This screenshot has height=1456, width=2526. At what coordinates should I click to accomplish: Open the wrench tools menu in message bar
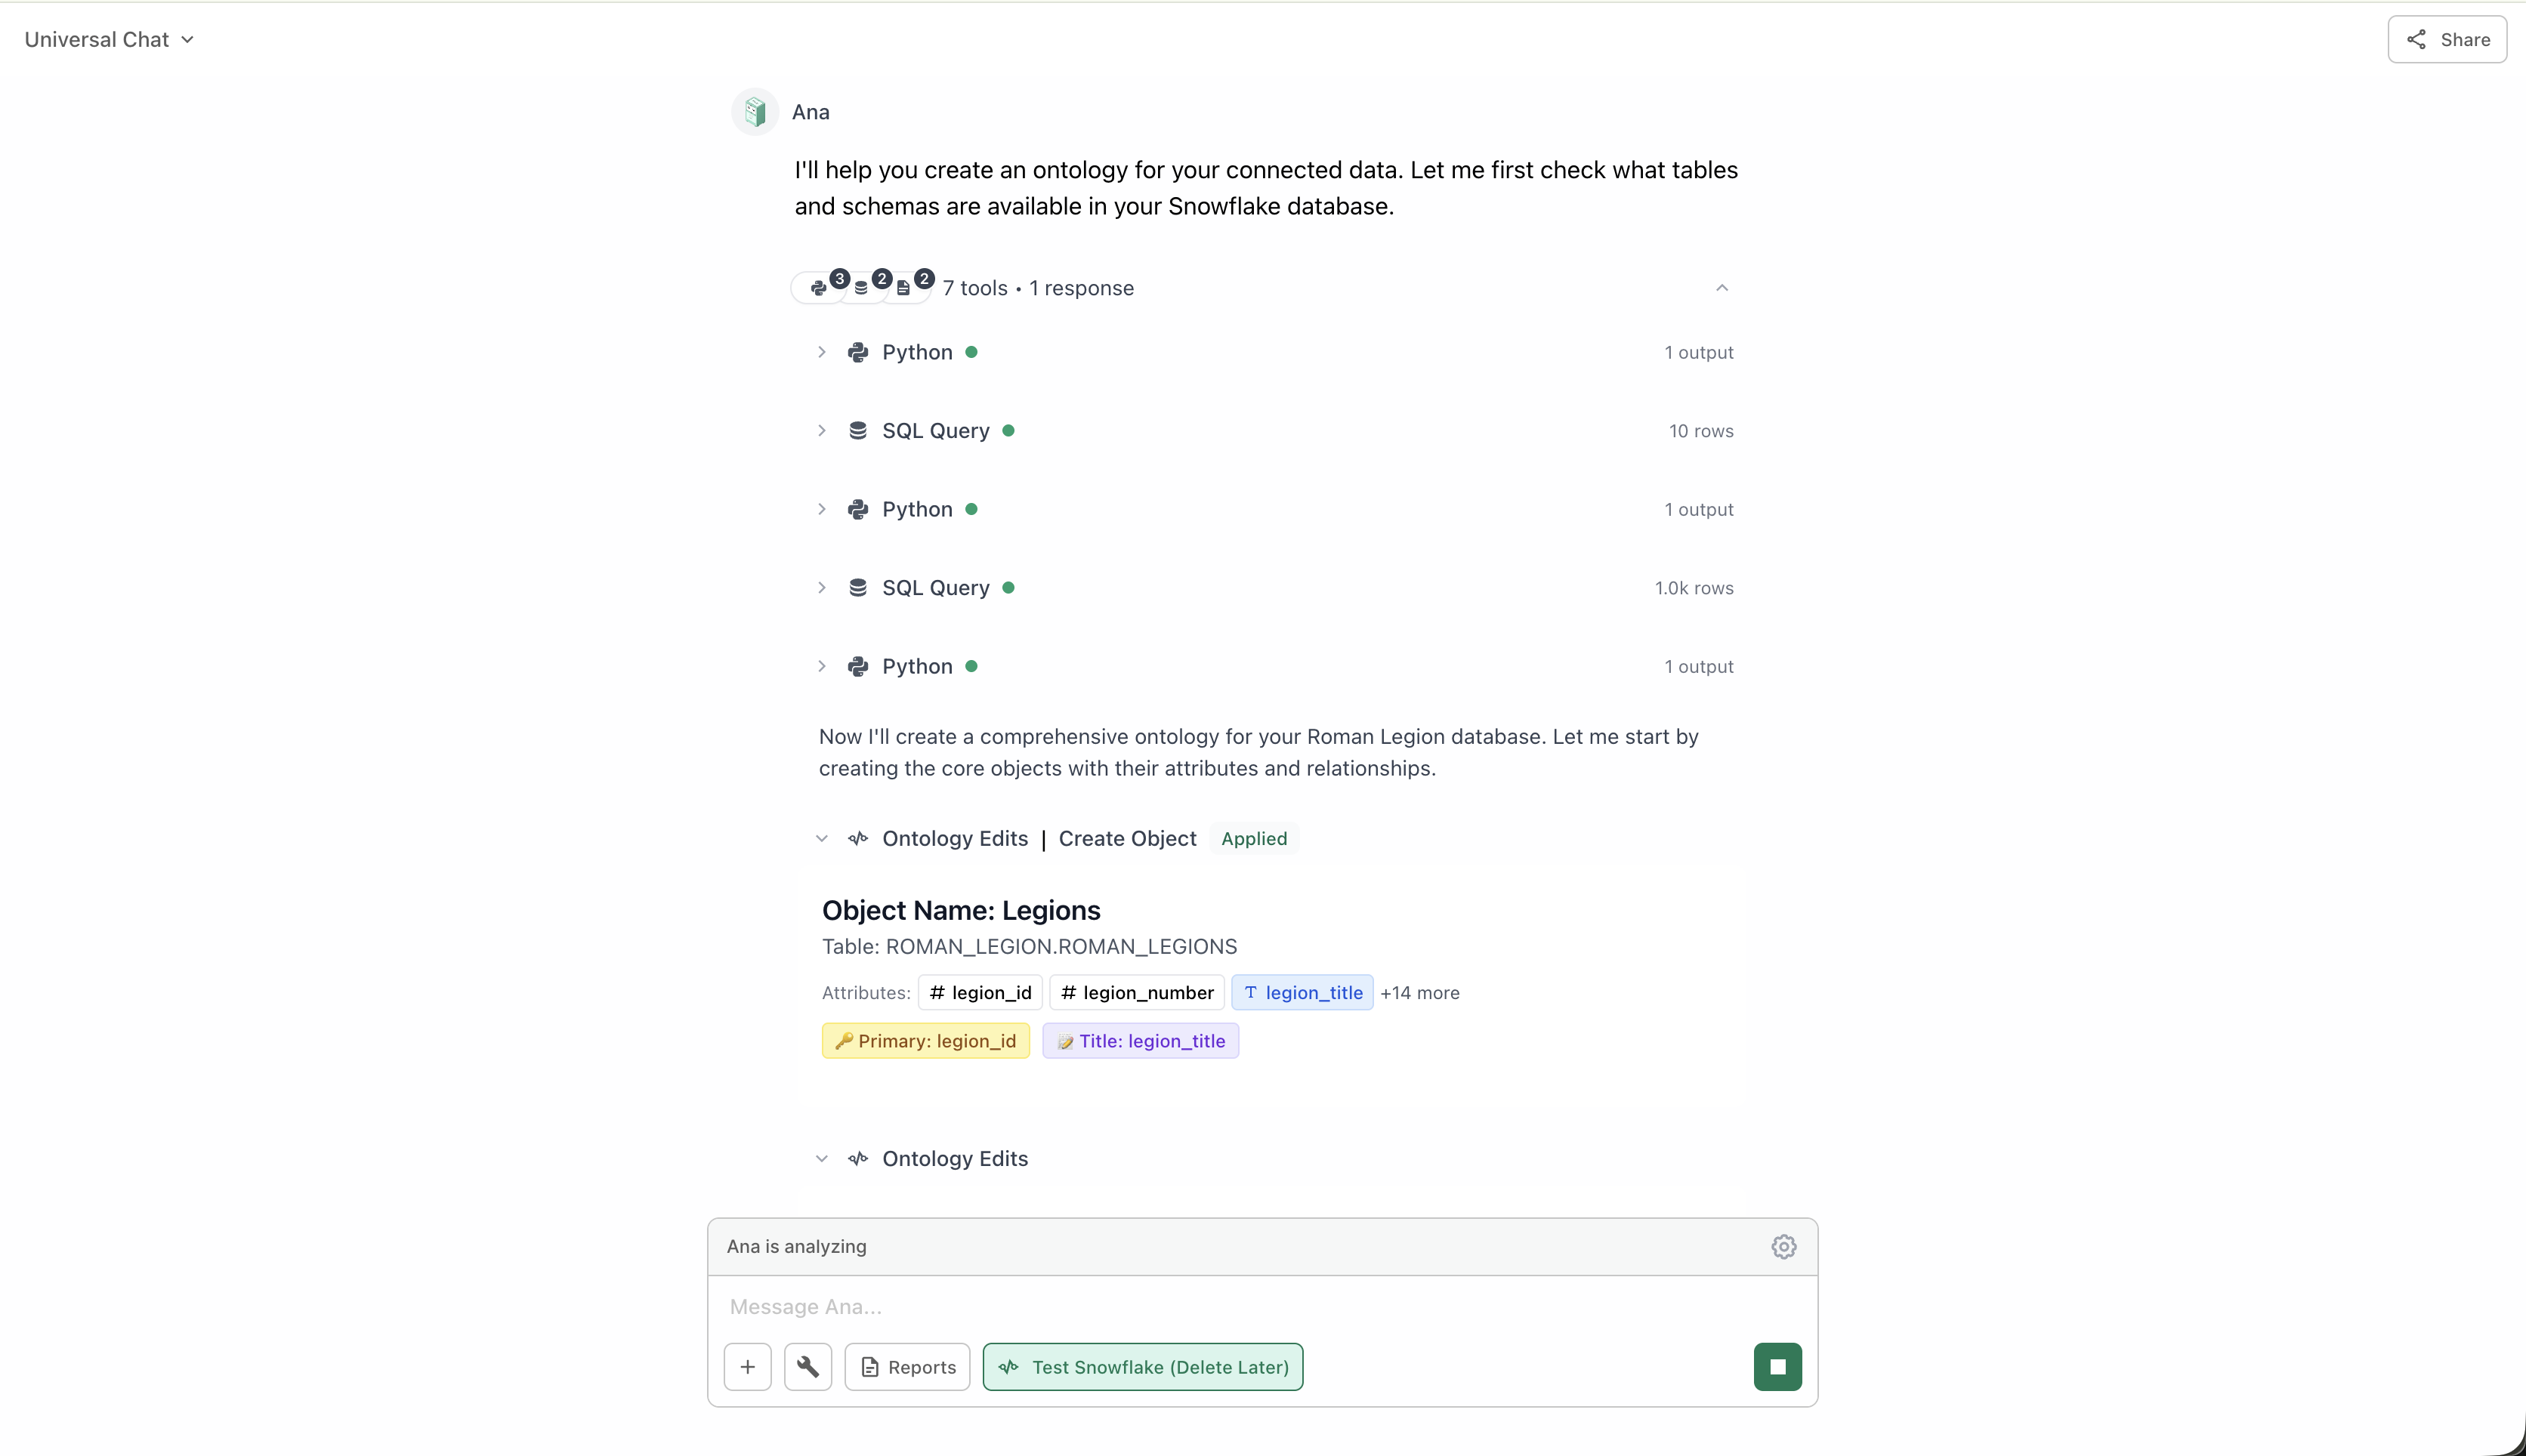(807, 1366)
